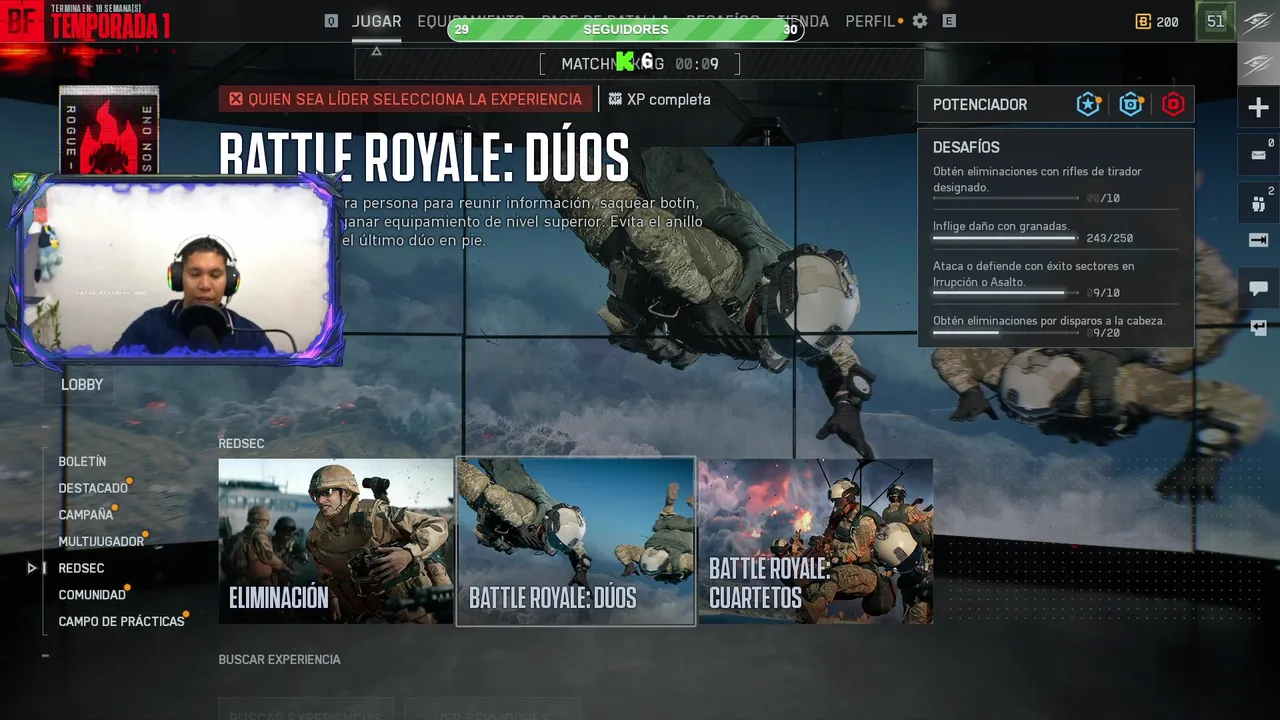
Task: Select the second squad member emblem below it
Action: (x=1258, y=63)
